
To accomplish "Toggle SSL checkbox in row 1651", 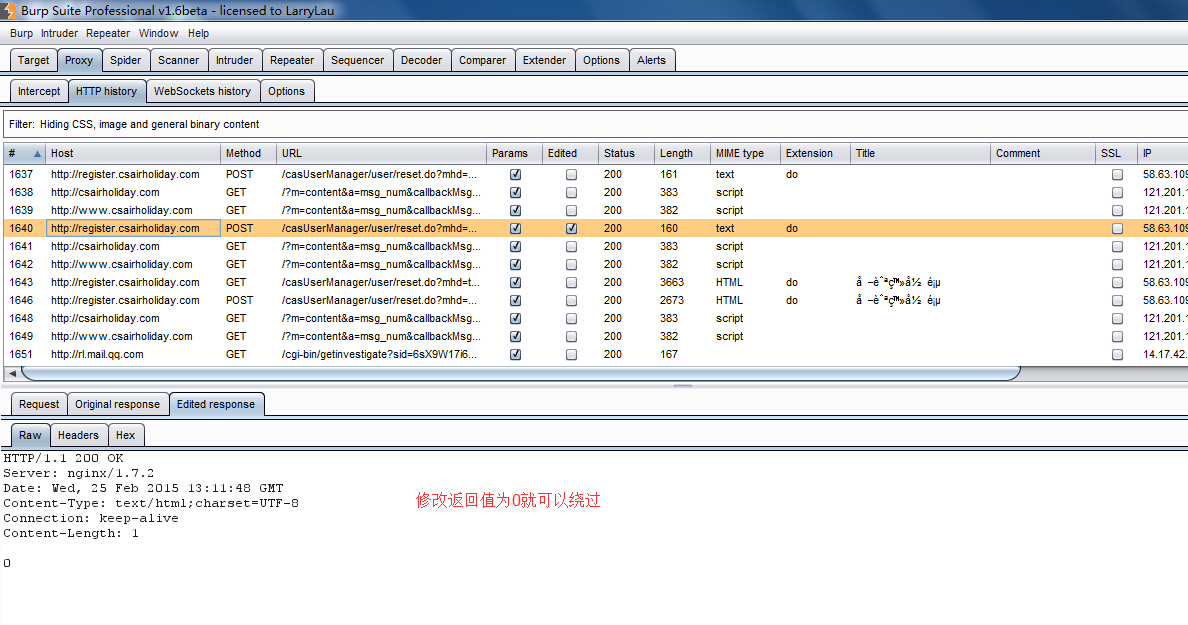I will [1117, 355].
